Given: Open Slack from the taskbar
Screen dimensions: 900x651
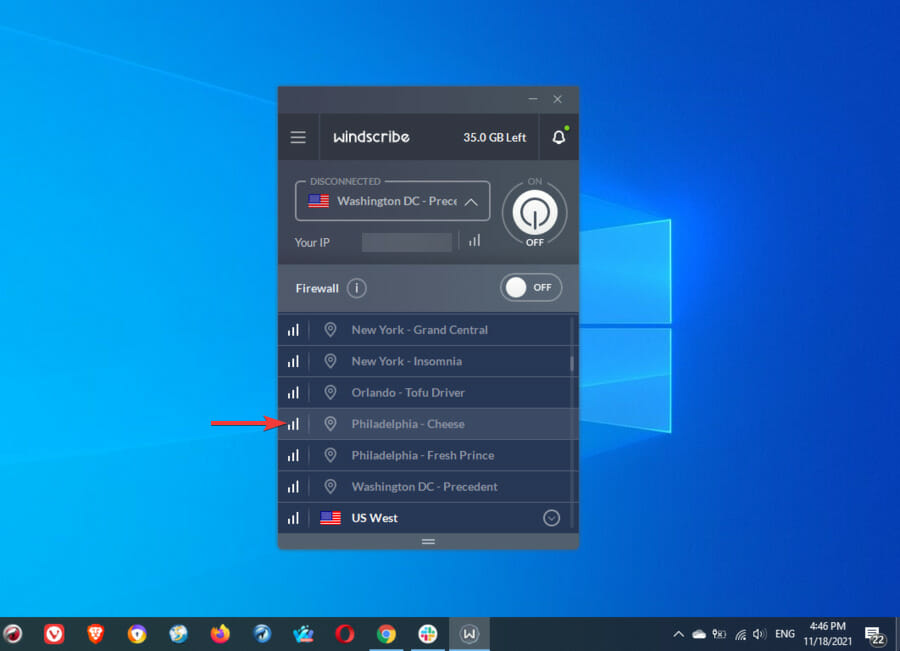Looking at the screenshot, I should pyautogui.click(x=427, y=634).
